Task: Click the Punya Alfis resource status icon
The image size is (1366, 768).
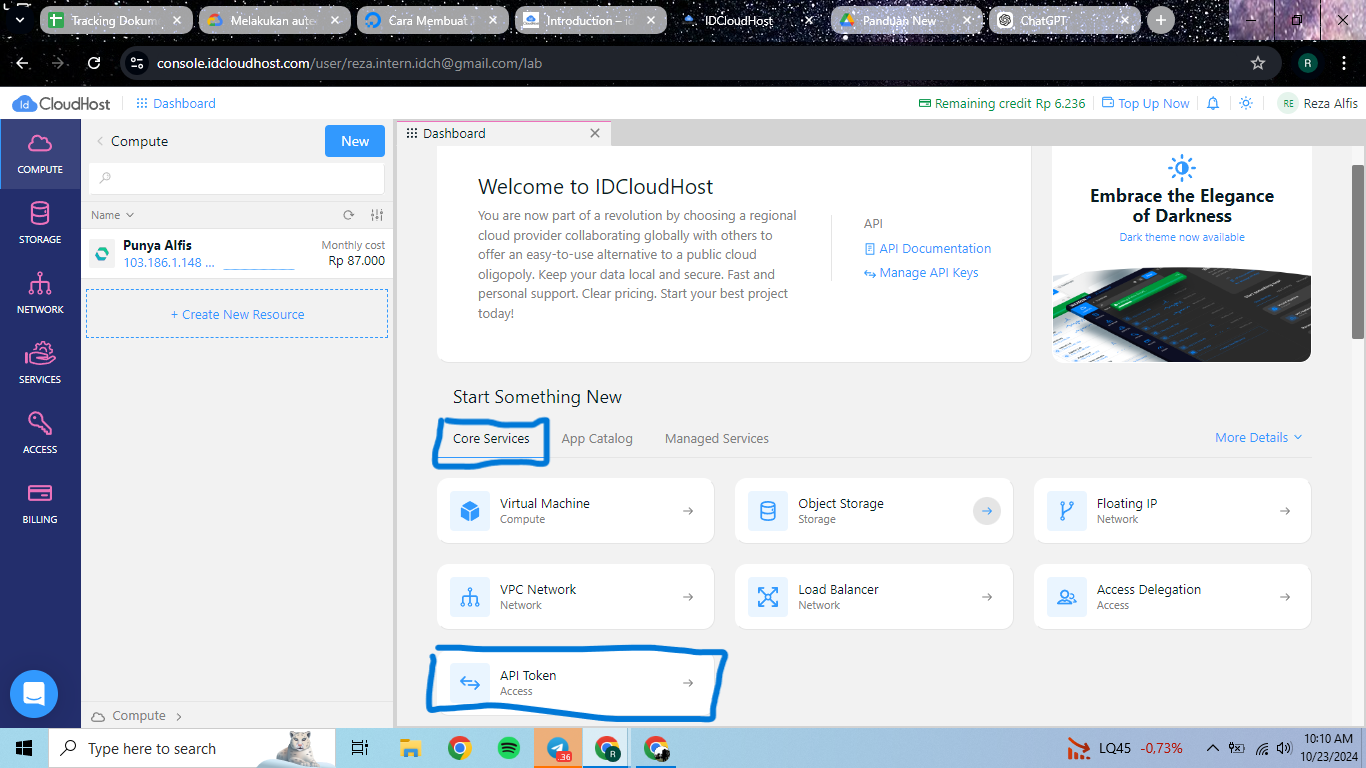Action: (x=101, y=253)
